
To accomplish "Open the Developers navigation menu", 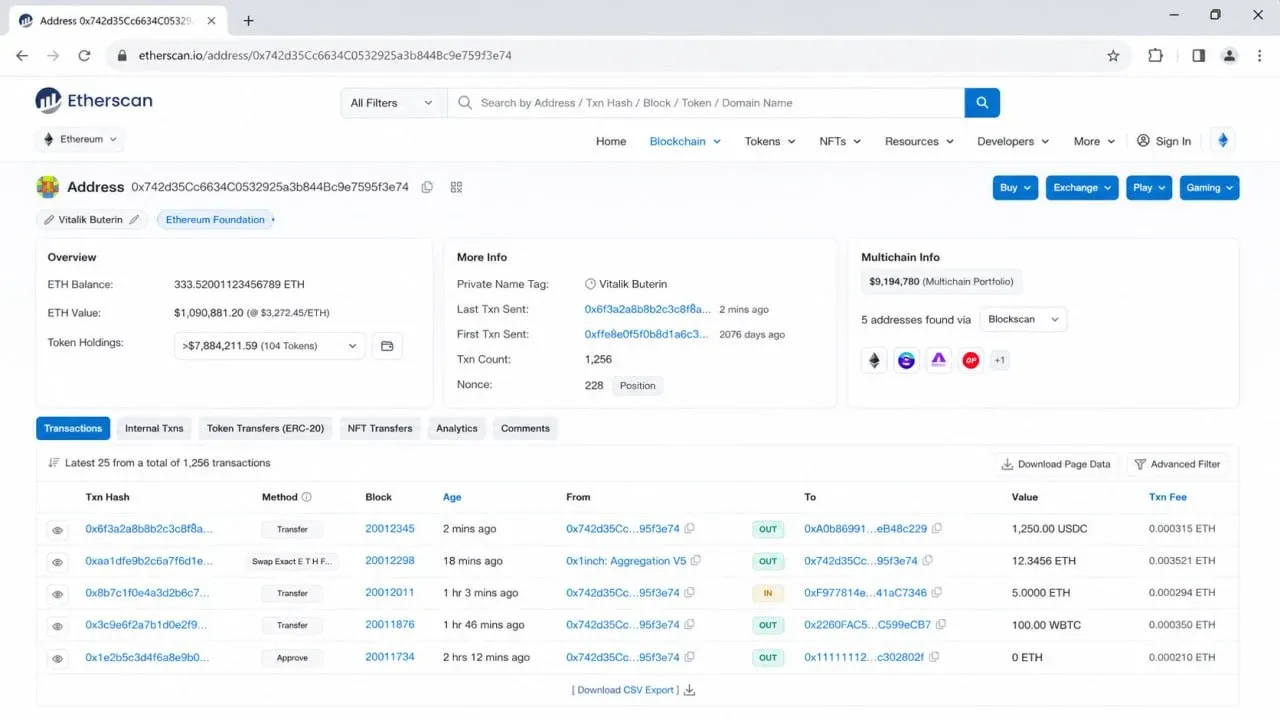I will coord(1013,141).
